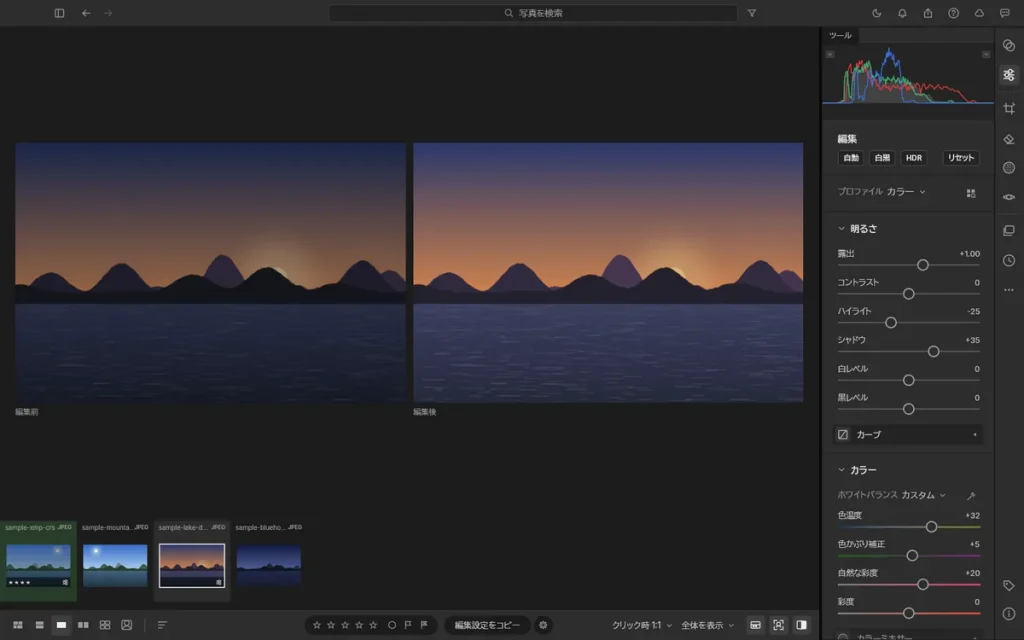Open the feedback chat icon
Screen dimensions: 1024x640
point(1004,13)
